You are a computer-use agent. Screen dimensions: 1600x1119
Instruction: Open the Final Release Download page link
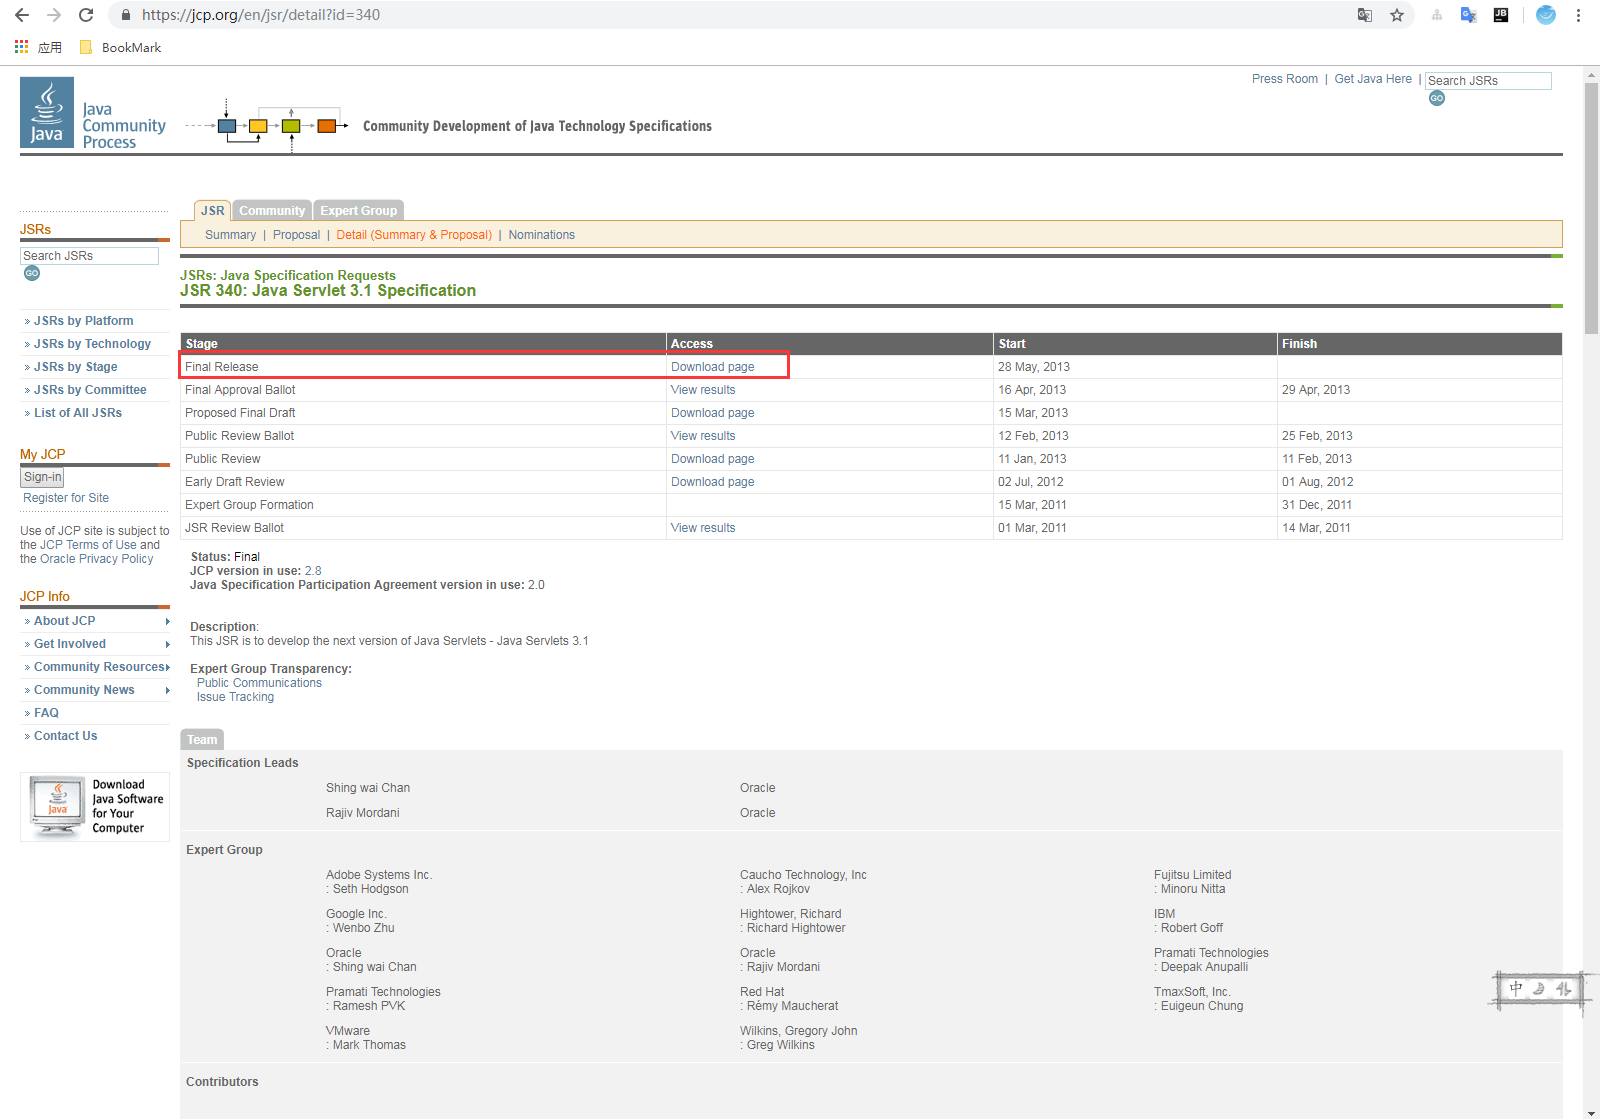point(712,367)
